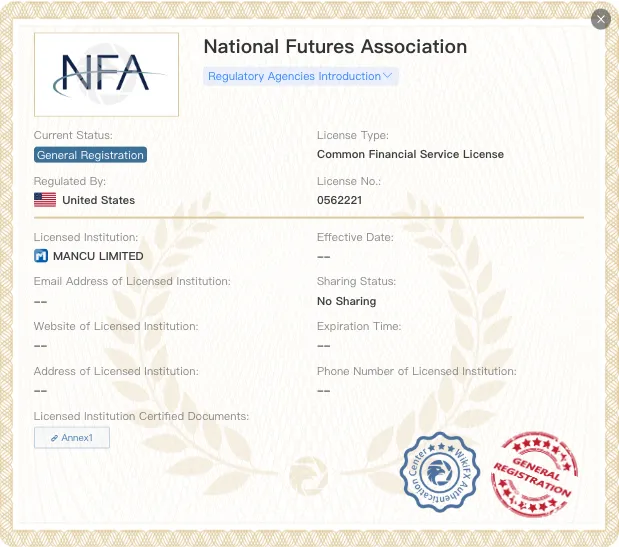
Task: Click the Effective Date label
Action: pyautogui.click(x=355, y=237)
